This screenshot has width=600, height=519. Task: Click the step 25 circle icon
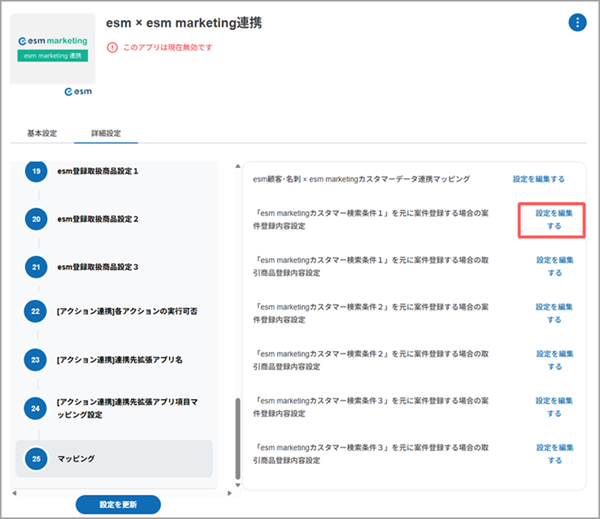pyautogui.click(x=36, y=458)
